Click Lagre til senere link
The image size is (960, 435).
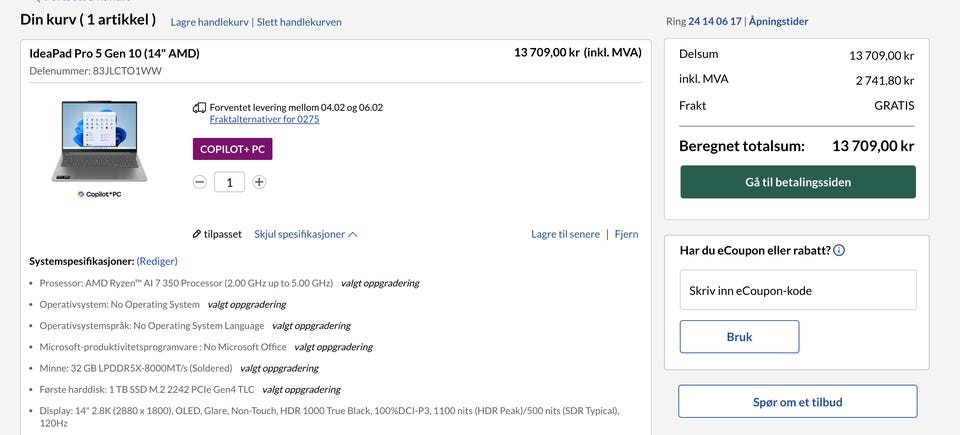(565, 234)
